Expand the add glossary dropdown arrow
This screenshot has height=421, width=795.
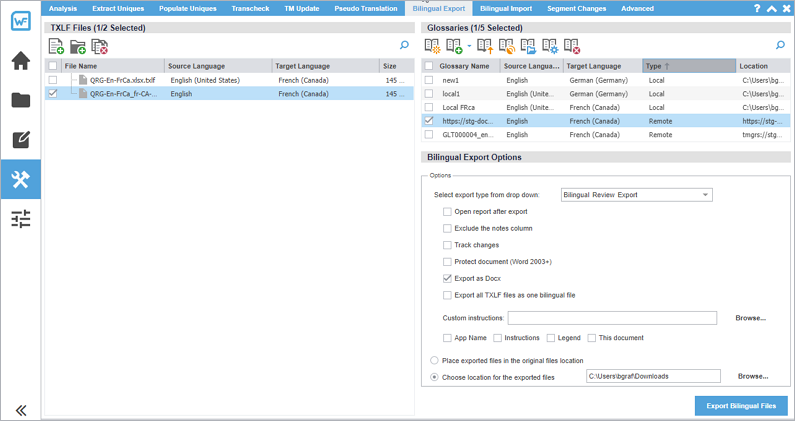click(469, 47)
